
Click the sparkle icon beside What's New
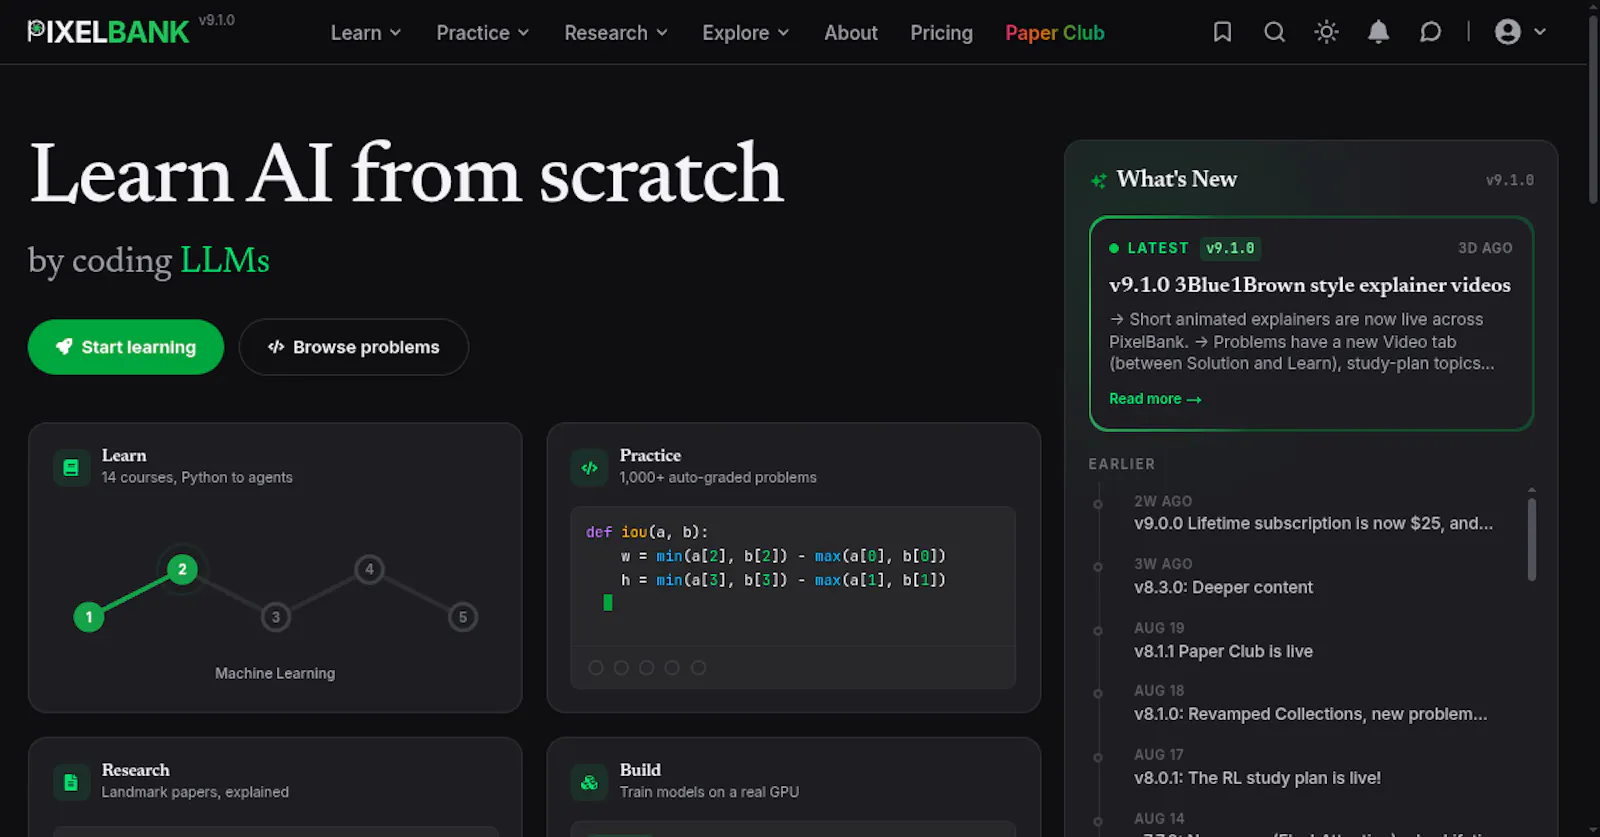coord(1098,180)
